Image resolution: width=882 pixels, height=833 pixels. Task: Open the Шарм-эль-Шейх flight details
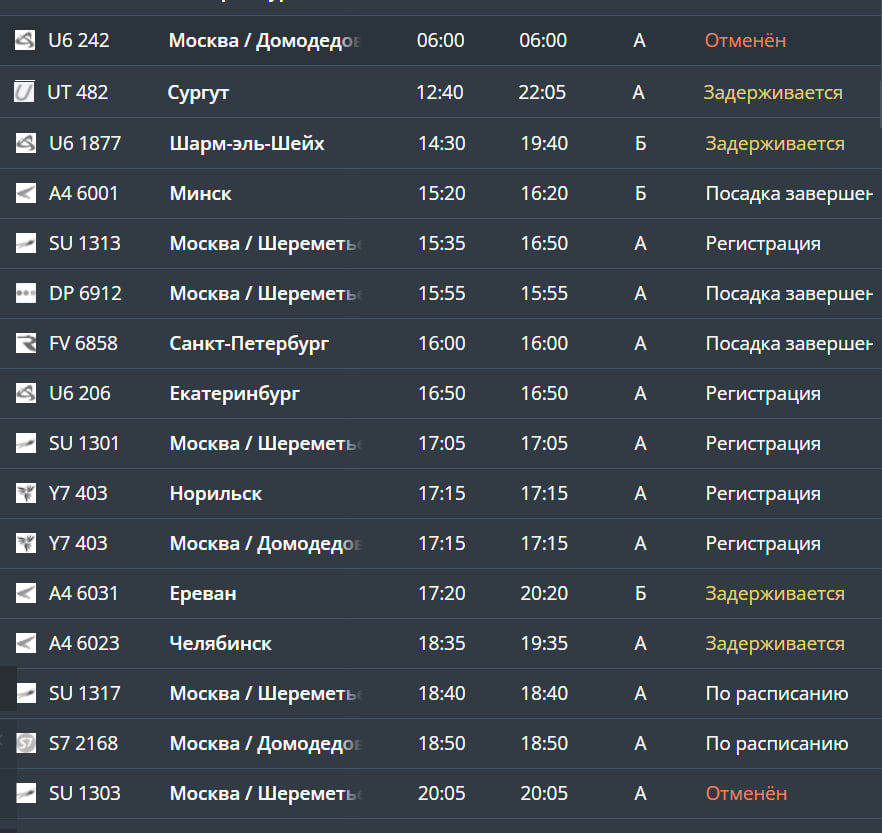(247, 144)
